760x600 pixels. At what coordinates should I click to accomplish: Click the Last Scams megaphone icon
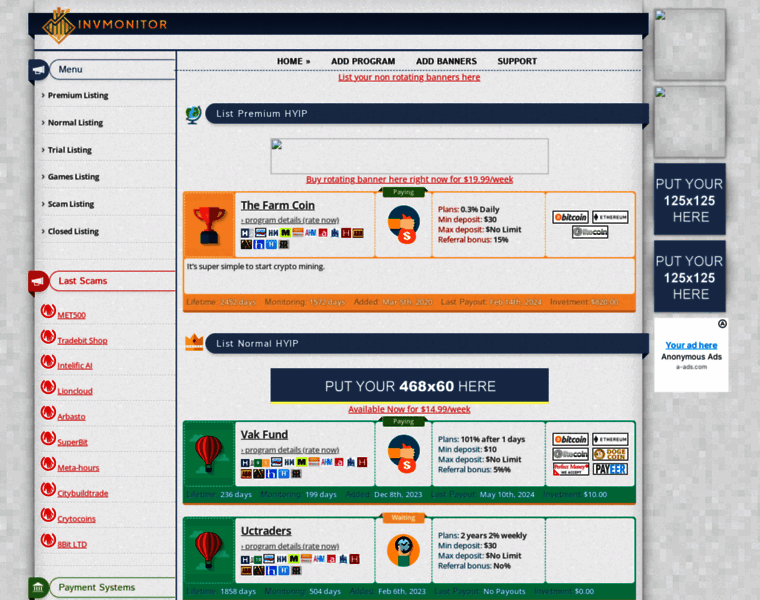(38, 282)
